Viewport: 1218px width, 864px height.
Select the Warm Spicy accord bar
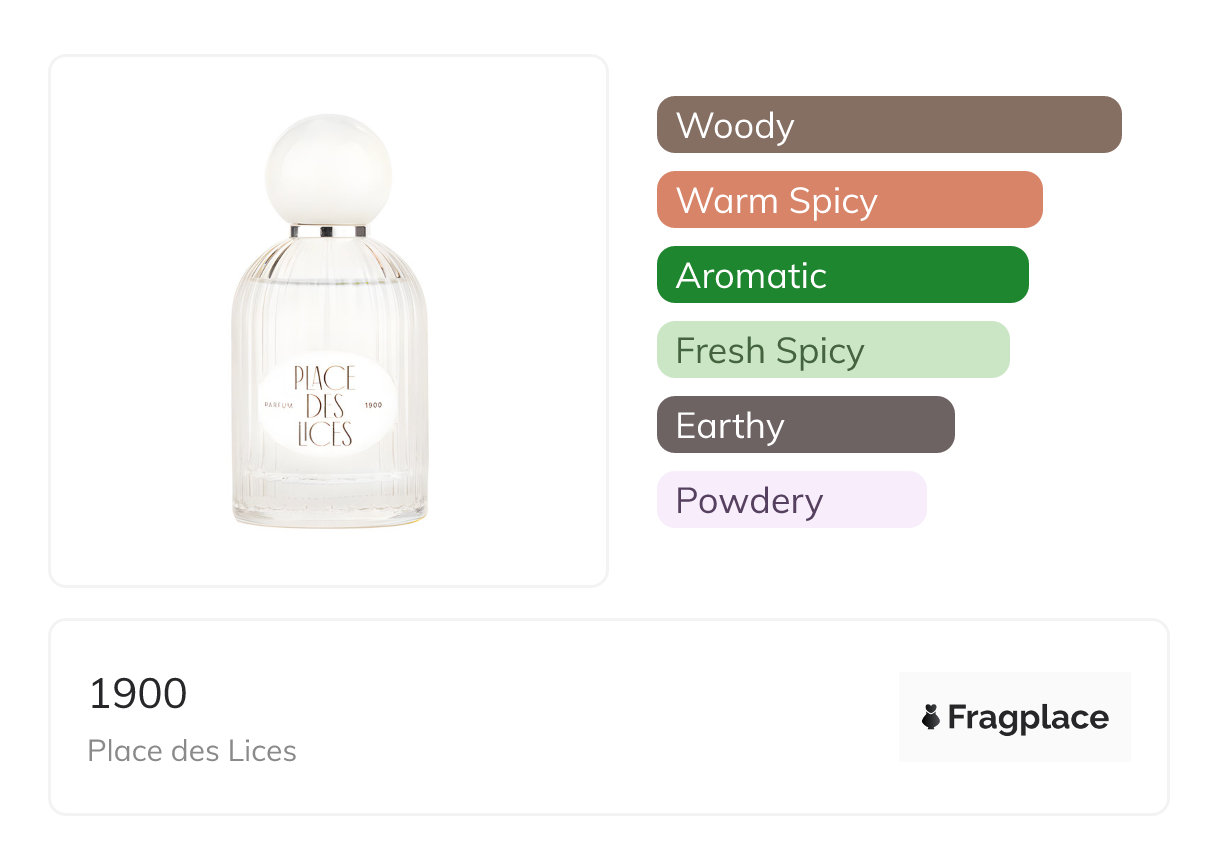click(x=849, y=200)
